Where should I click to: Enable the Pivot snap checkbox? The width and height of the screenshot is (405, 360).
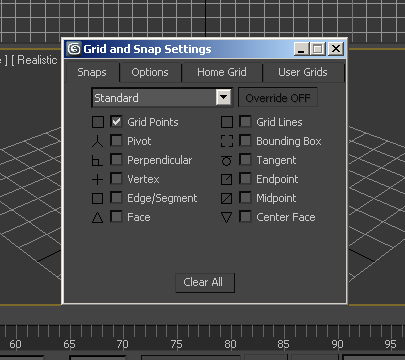pyautogui.click(x=116, y=140)
